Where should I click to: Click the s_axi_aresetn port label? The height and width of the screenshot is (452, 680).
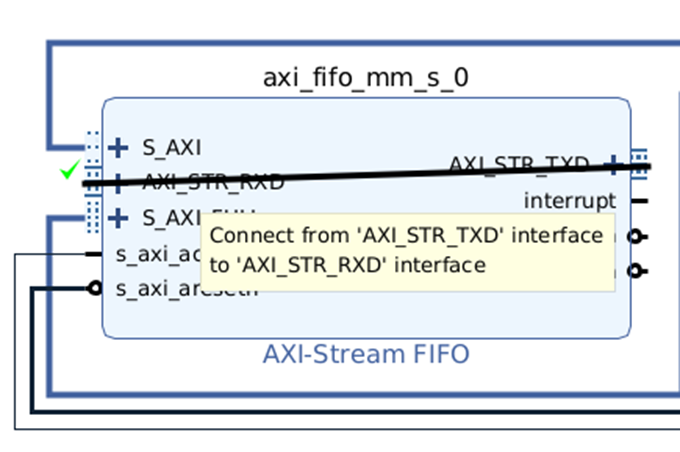187,290
